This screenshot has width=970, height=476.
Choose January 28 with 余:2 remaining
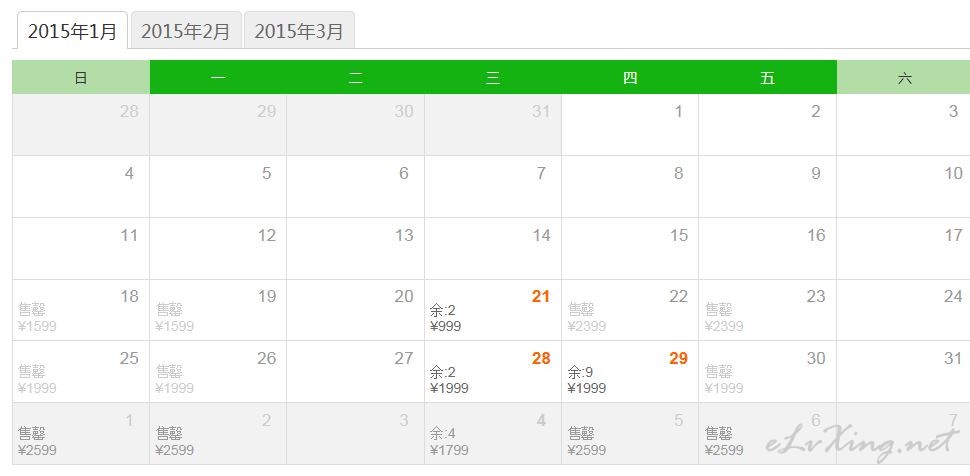493,372
